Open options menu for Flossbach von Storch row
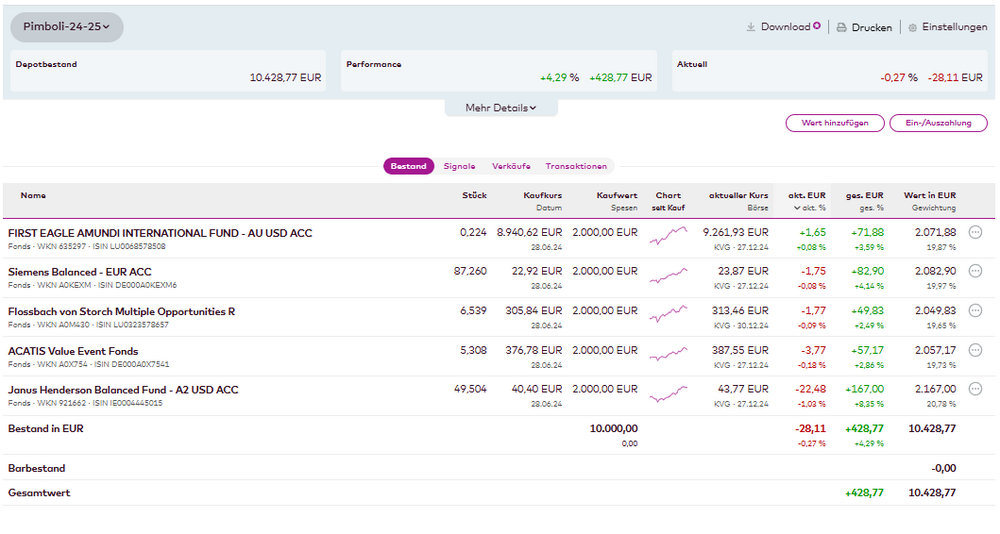 976,311
